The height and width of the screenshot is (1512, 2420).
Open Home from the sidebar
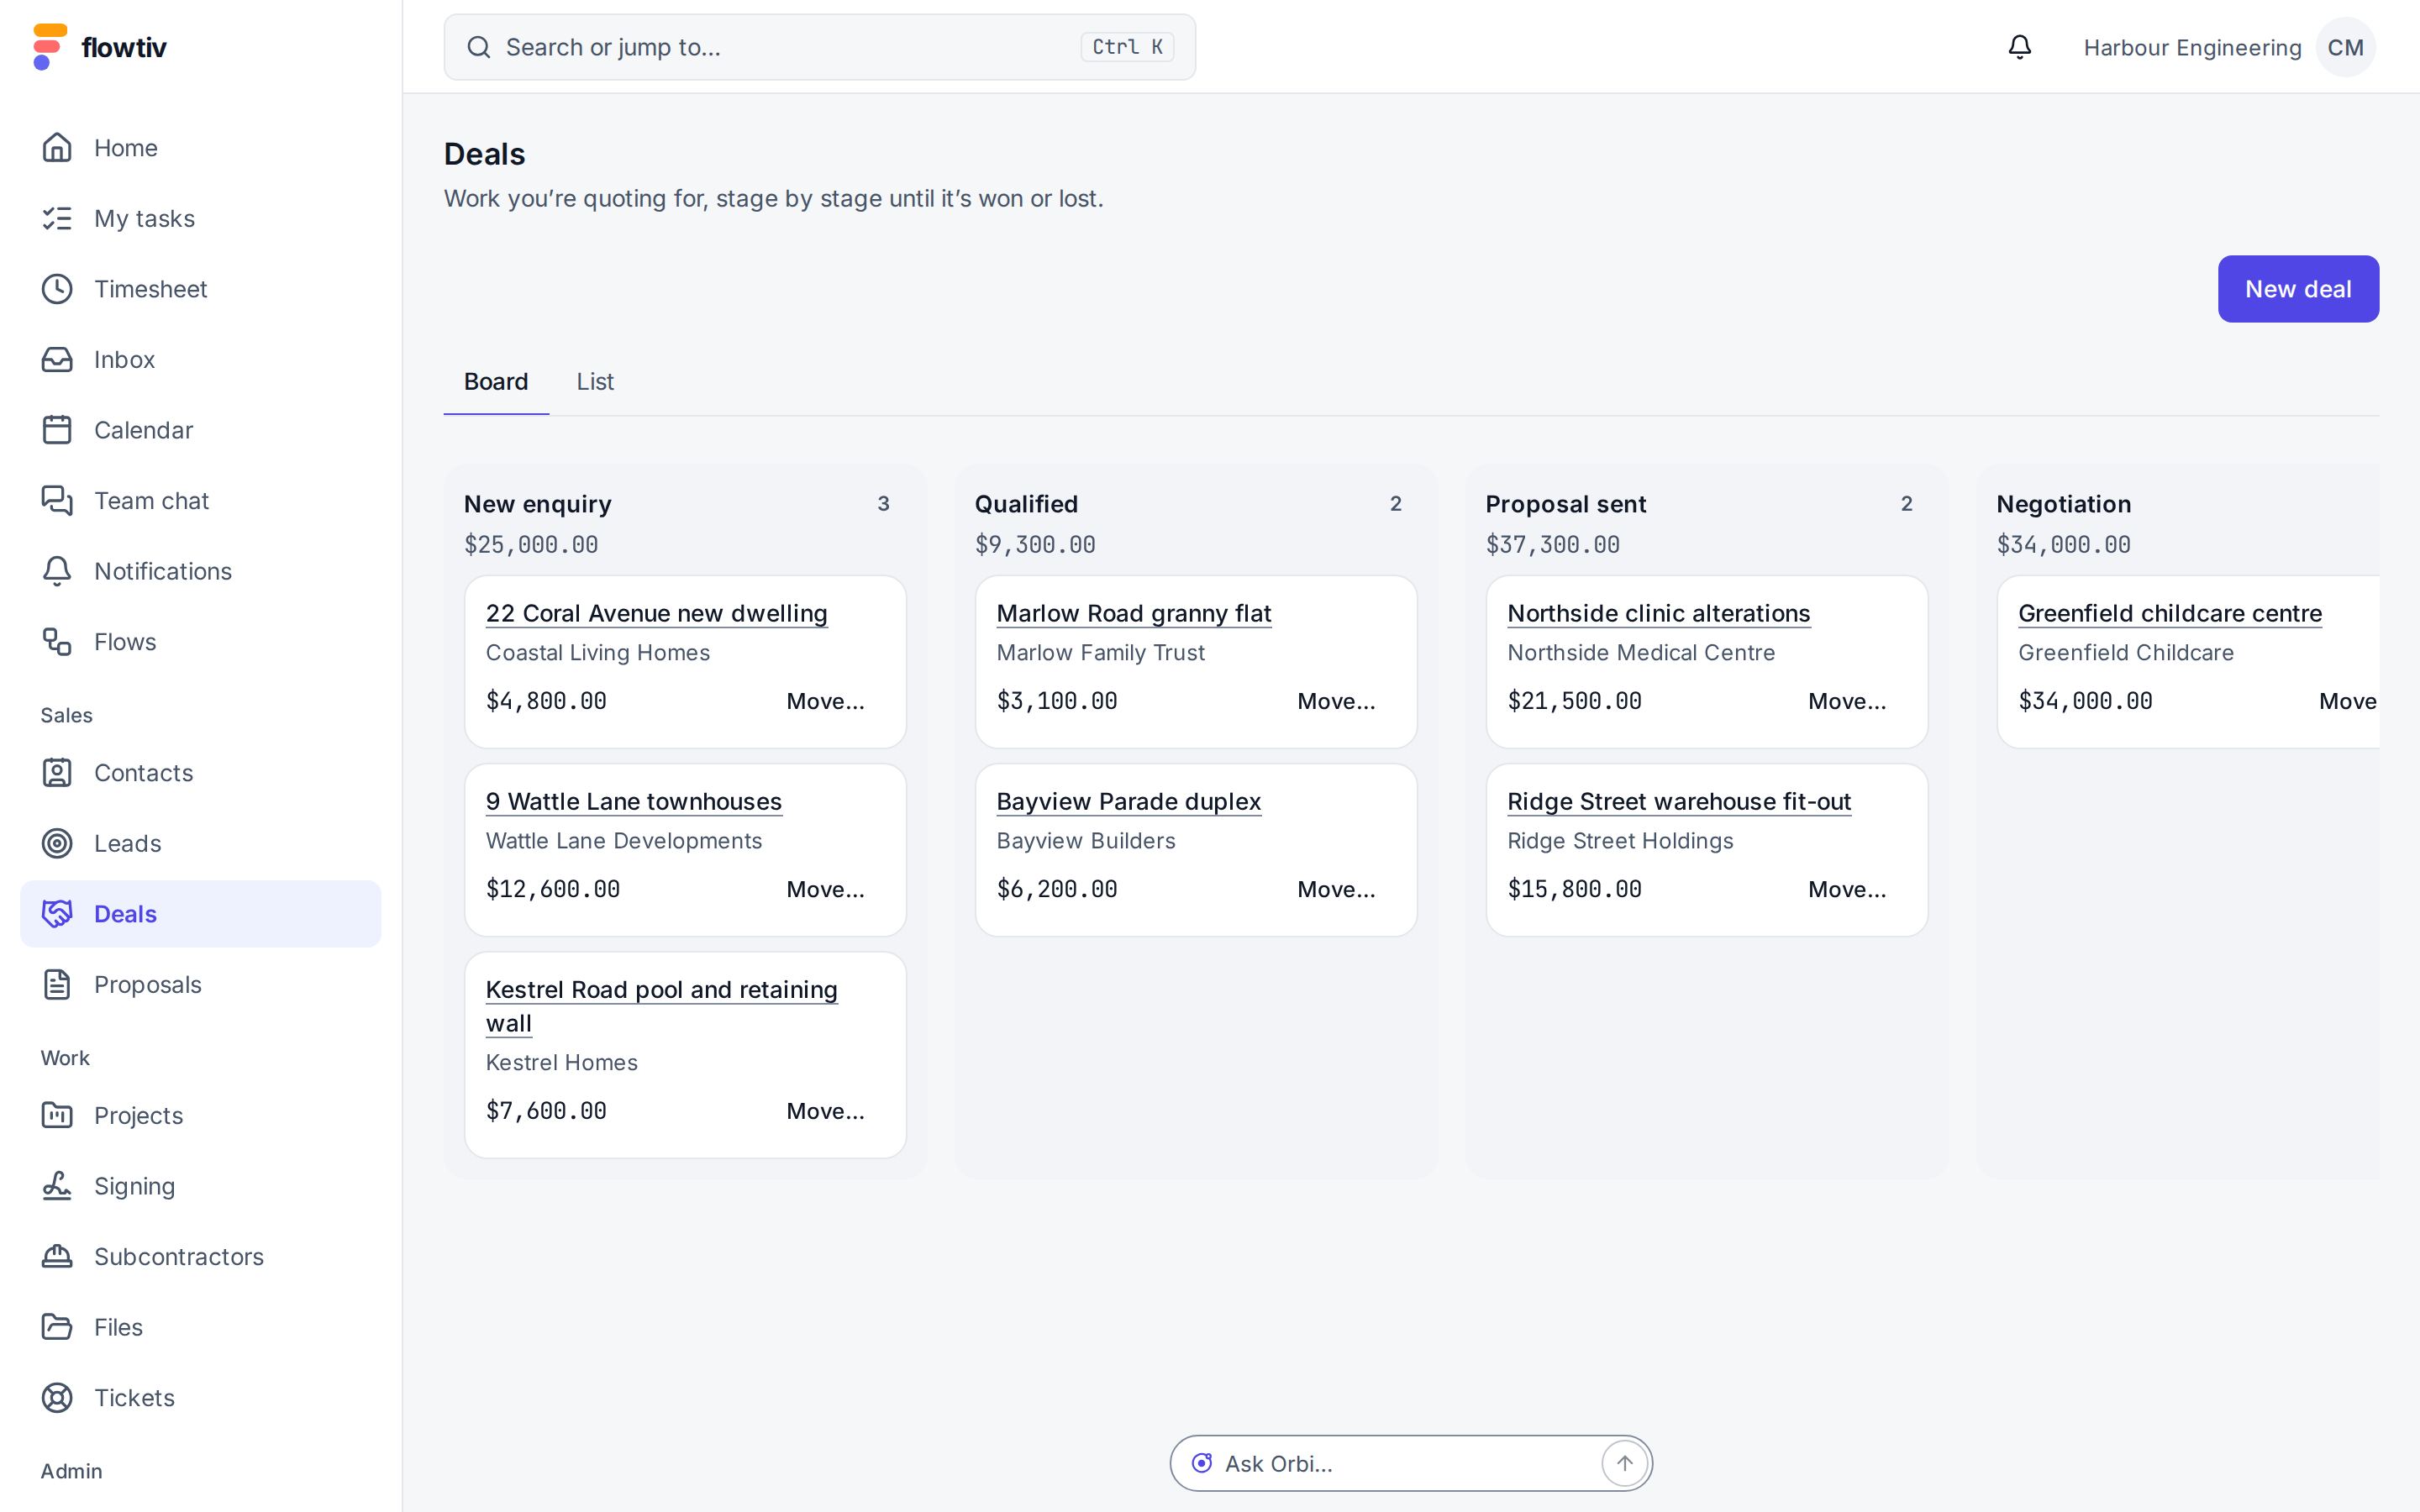pyautogui.click(x=200, y=148)
